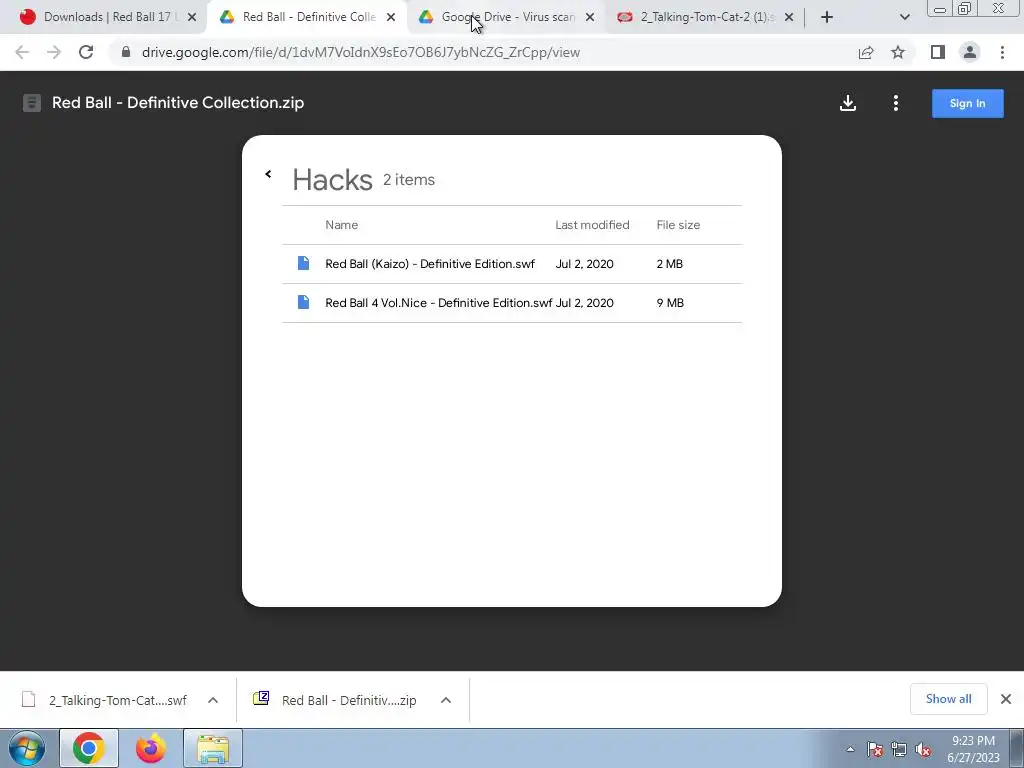This screenshot has width=1024, height=768.
Task: Click the File size column header
Action: [678, 225]
